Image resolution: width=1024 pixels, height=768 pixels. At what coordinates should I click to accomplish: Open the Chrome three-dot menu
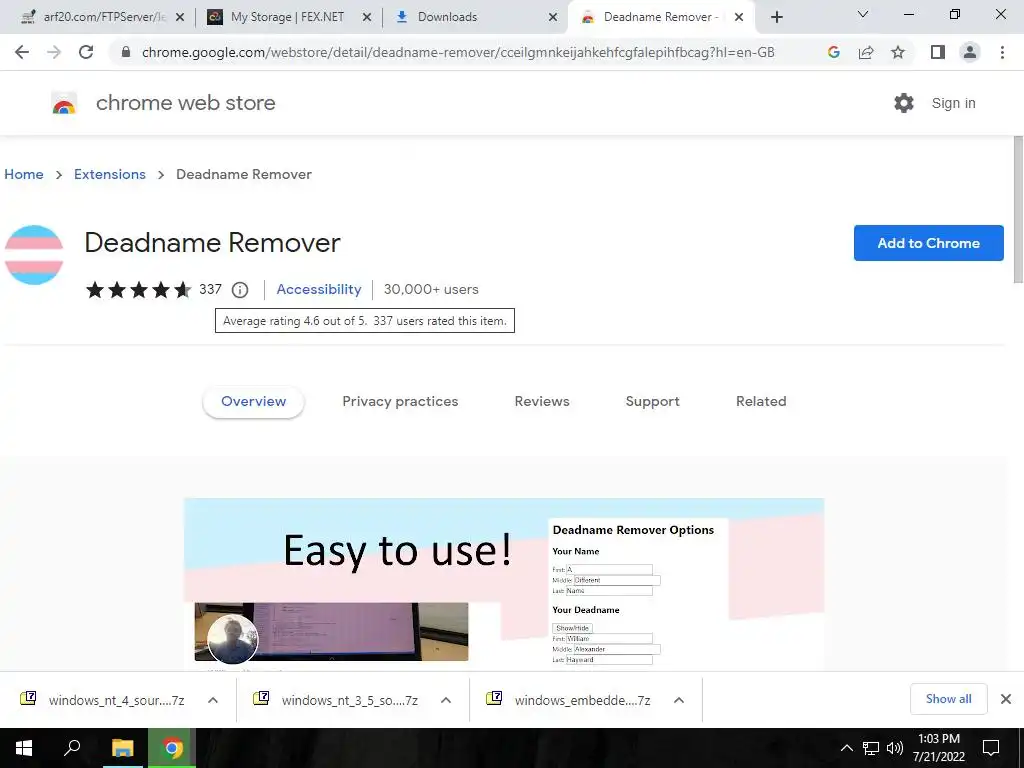1002,52
